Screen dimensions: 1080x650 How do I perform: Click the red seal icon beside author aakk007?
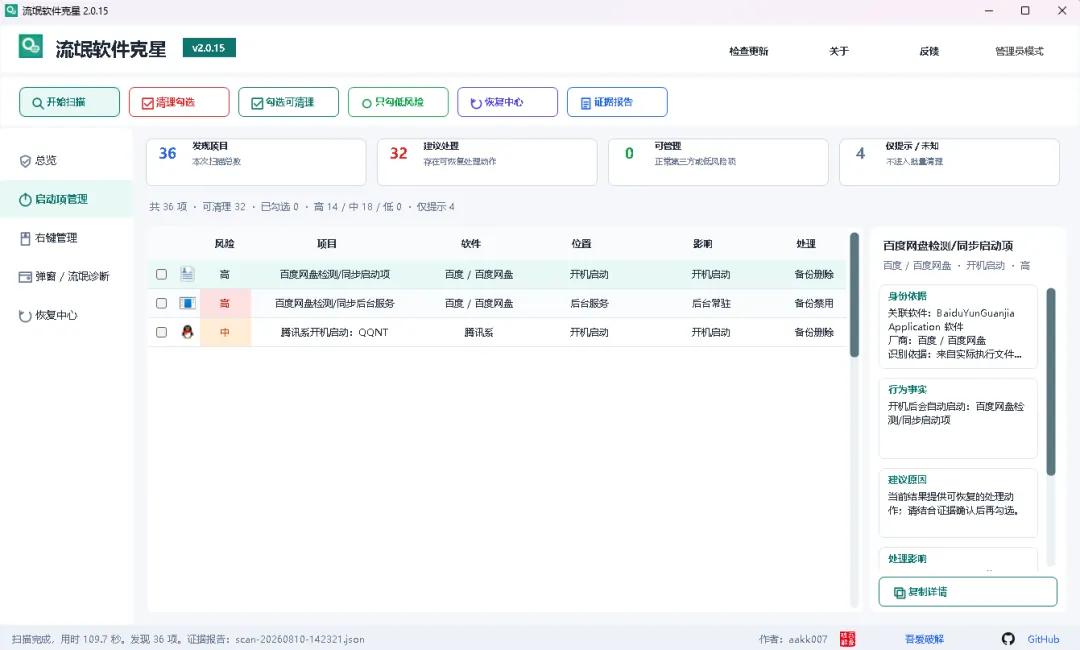click(x=847, y=639)
